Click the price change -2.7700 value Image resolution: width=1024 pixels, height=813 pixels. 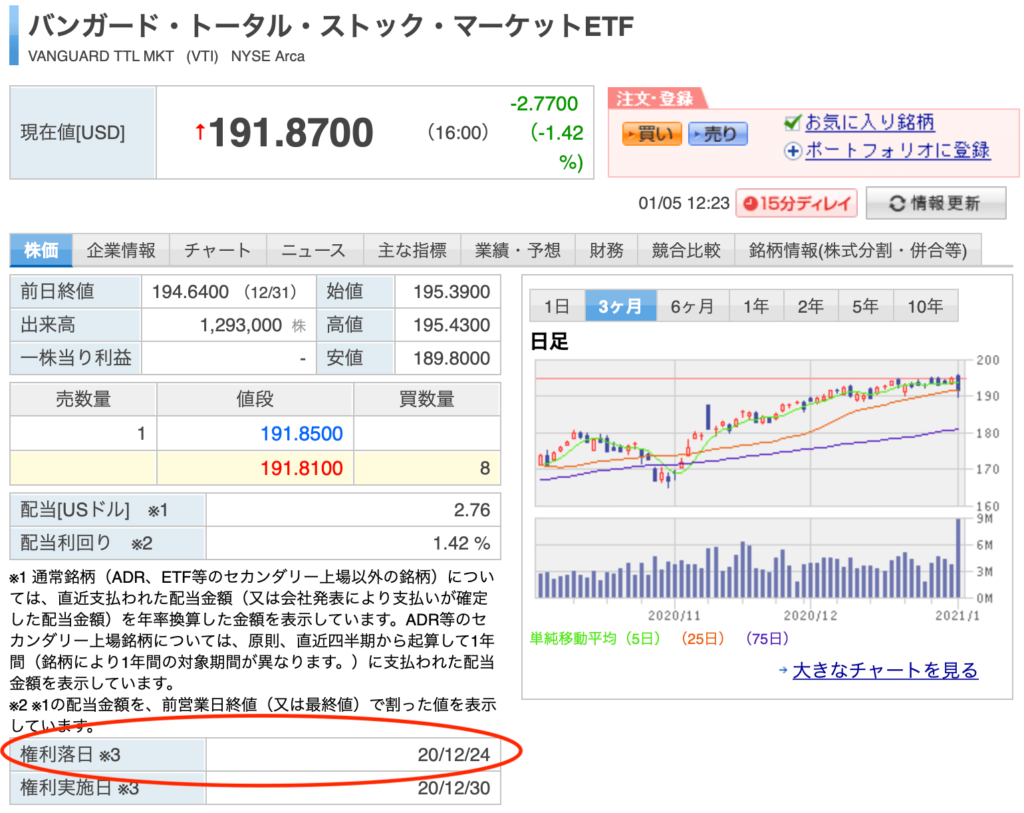point(544,103)
